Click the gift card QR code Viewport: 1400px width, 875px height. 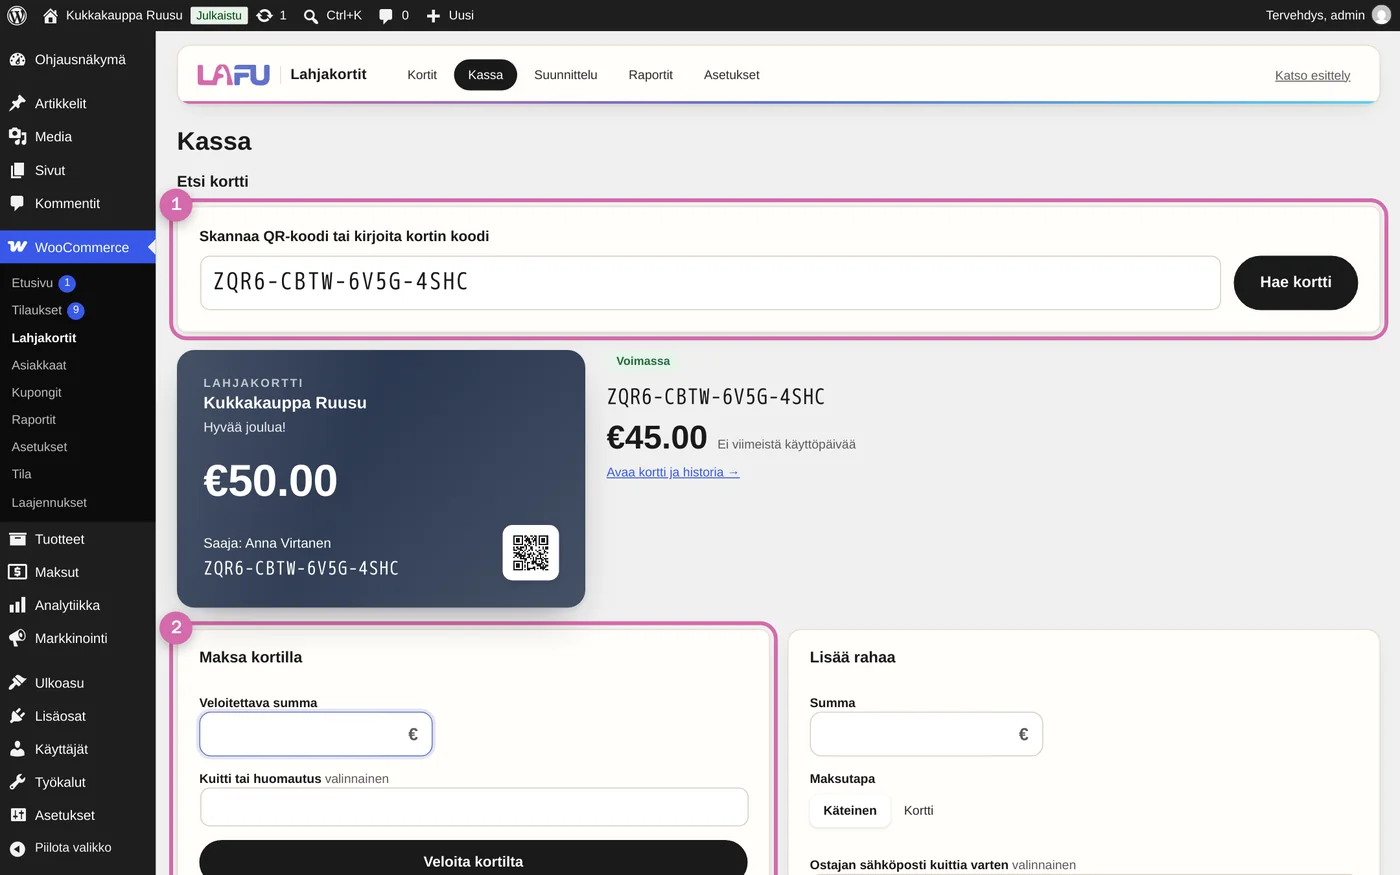pyautogui.click(x=531, y=552)
